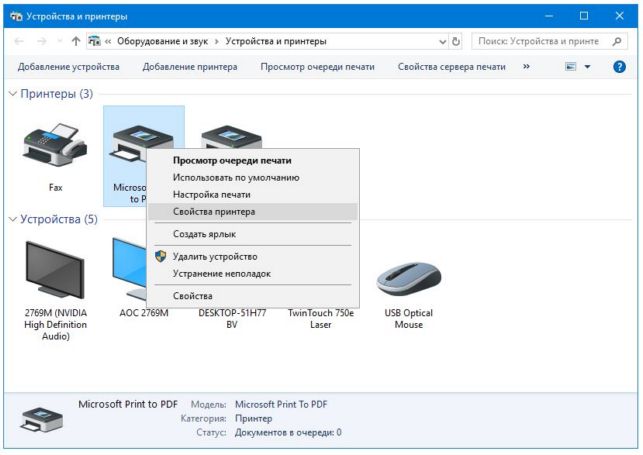This screenshot has width=643, height=455.
Task: Expand the address bar history dropdown
Action: tap(442, 41)
